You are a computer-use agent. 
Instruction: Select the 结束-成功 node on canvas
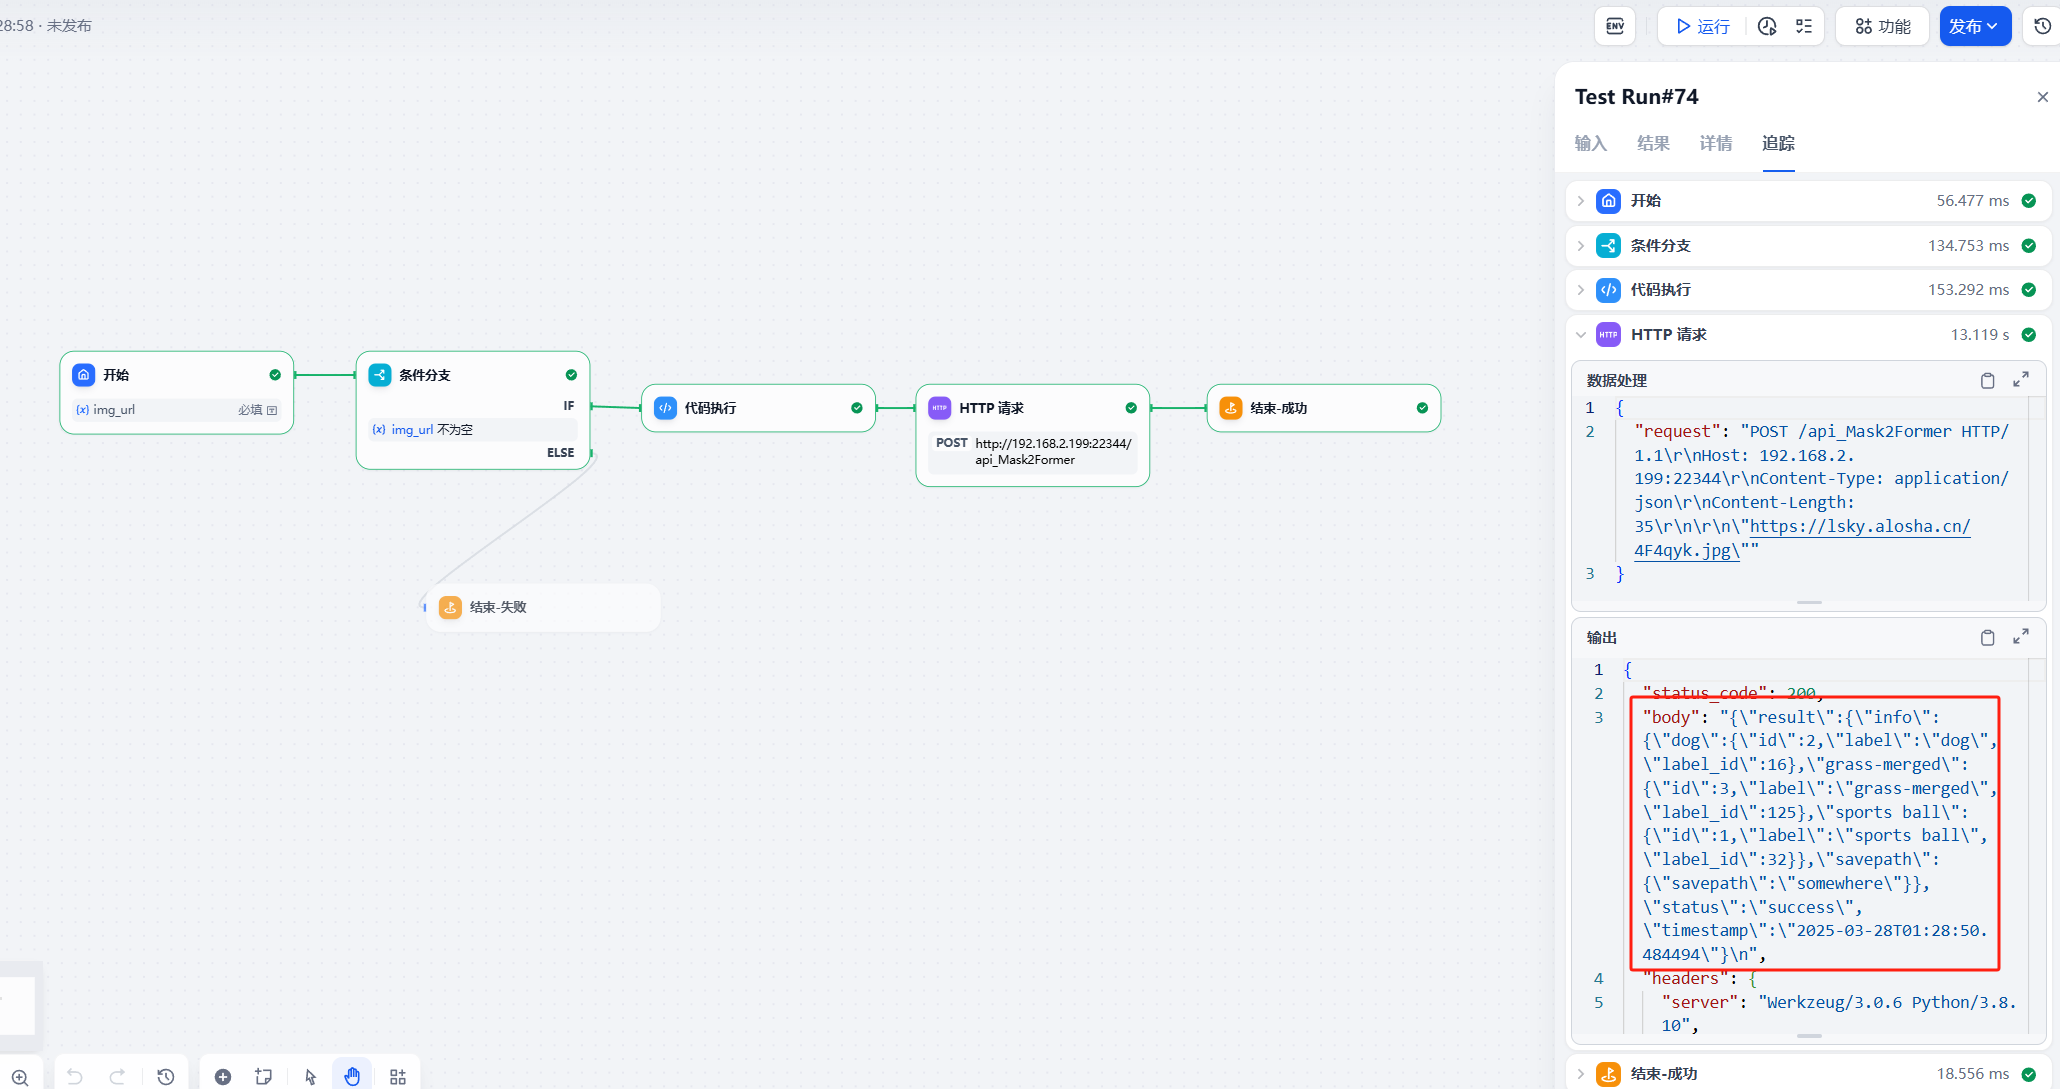(1324, 408)
